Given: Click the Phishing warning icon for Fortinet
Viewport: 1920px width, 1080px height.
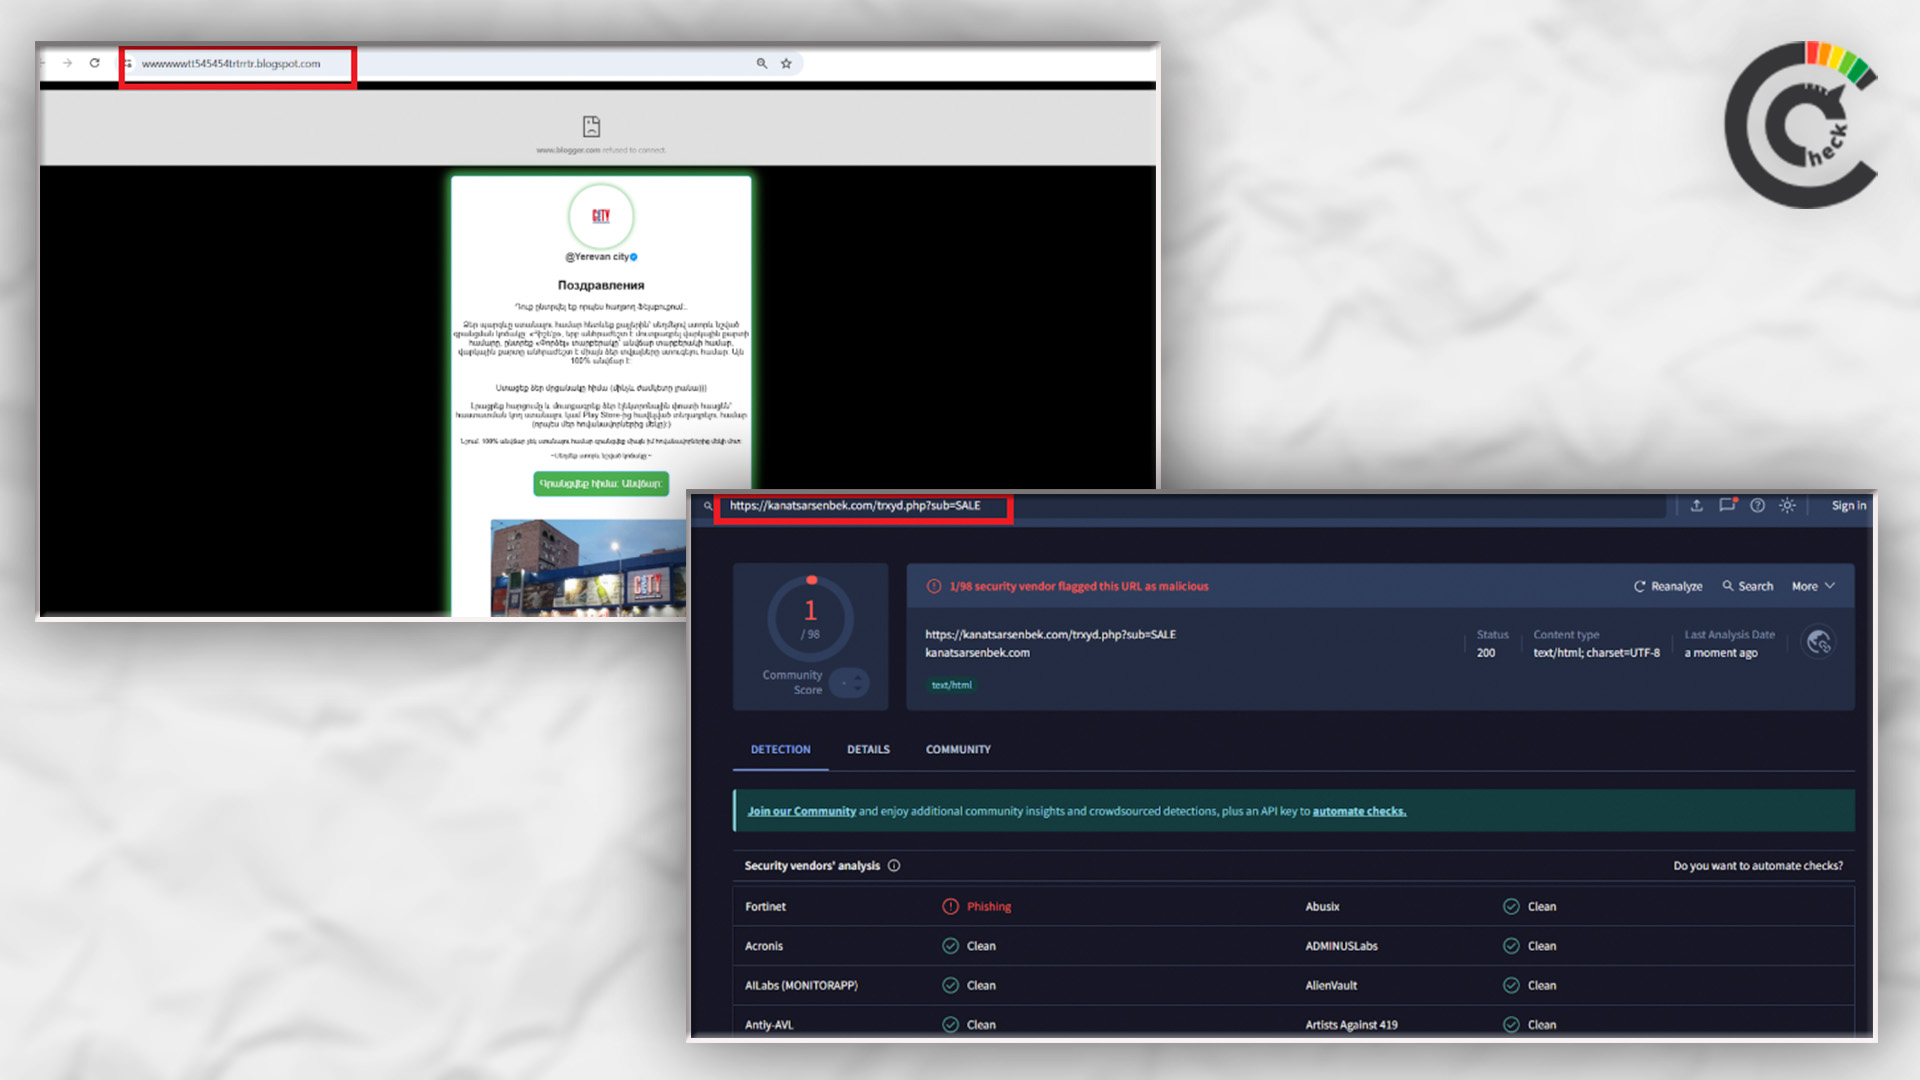Looking at the screenshot, I should (950, 907).
